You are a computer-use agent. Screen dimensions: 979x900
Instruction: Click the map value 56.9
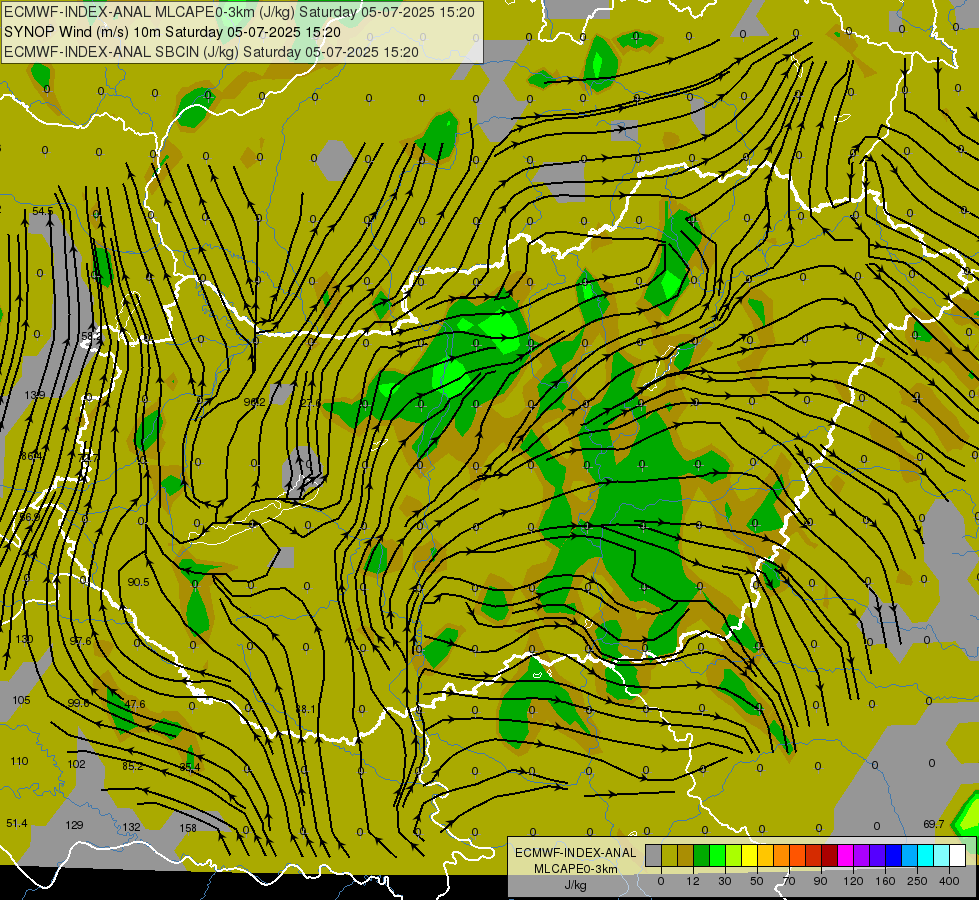pyautogui.click(x=29, y=517)
